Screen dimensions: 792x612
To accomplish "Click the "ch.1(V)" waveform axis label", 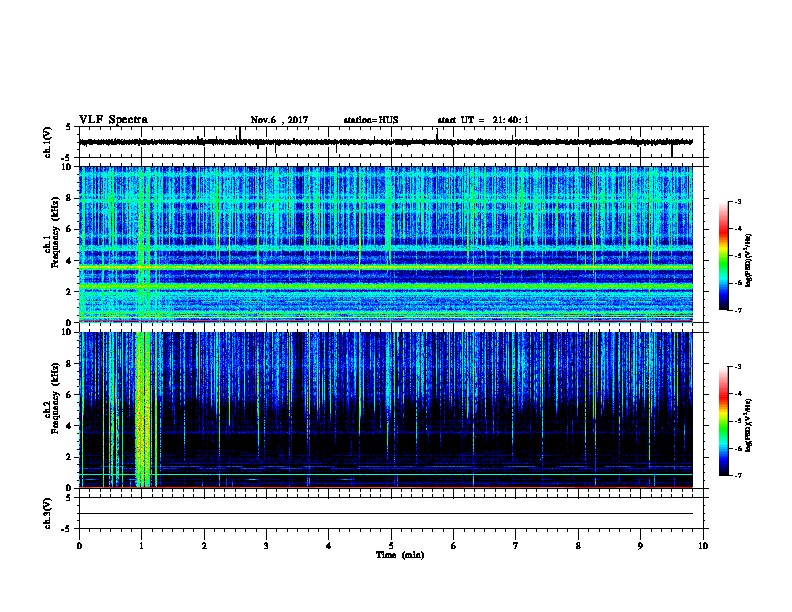I will click(48, 142).
